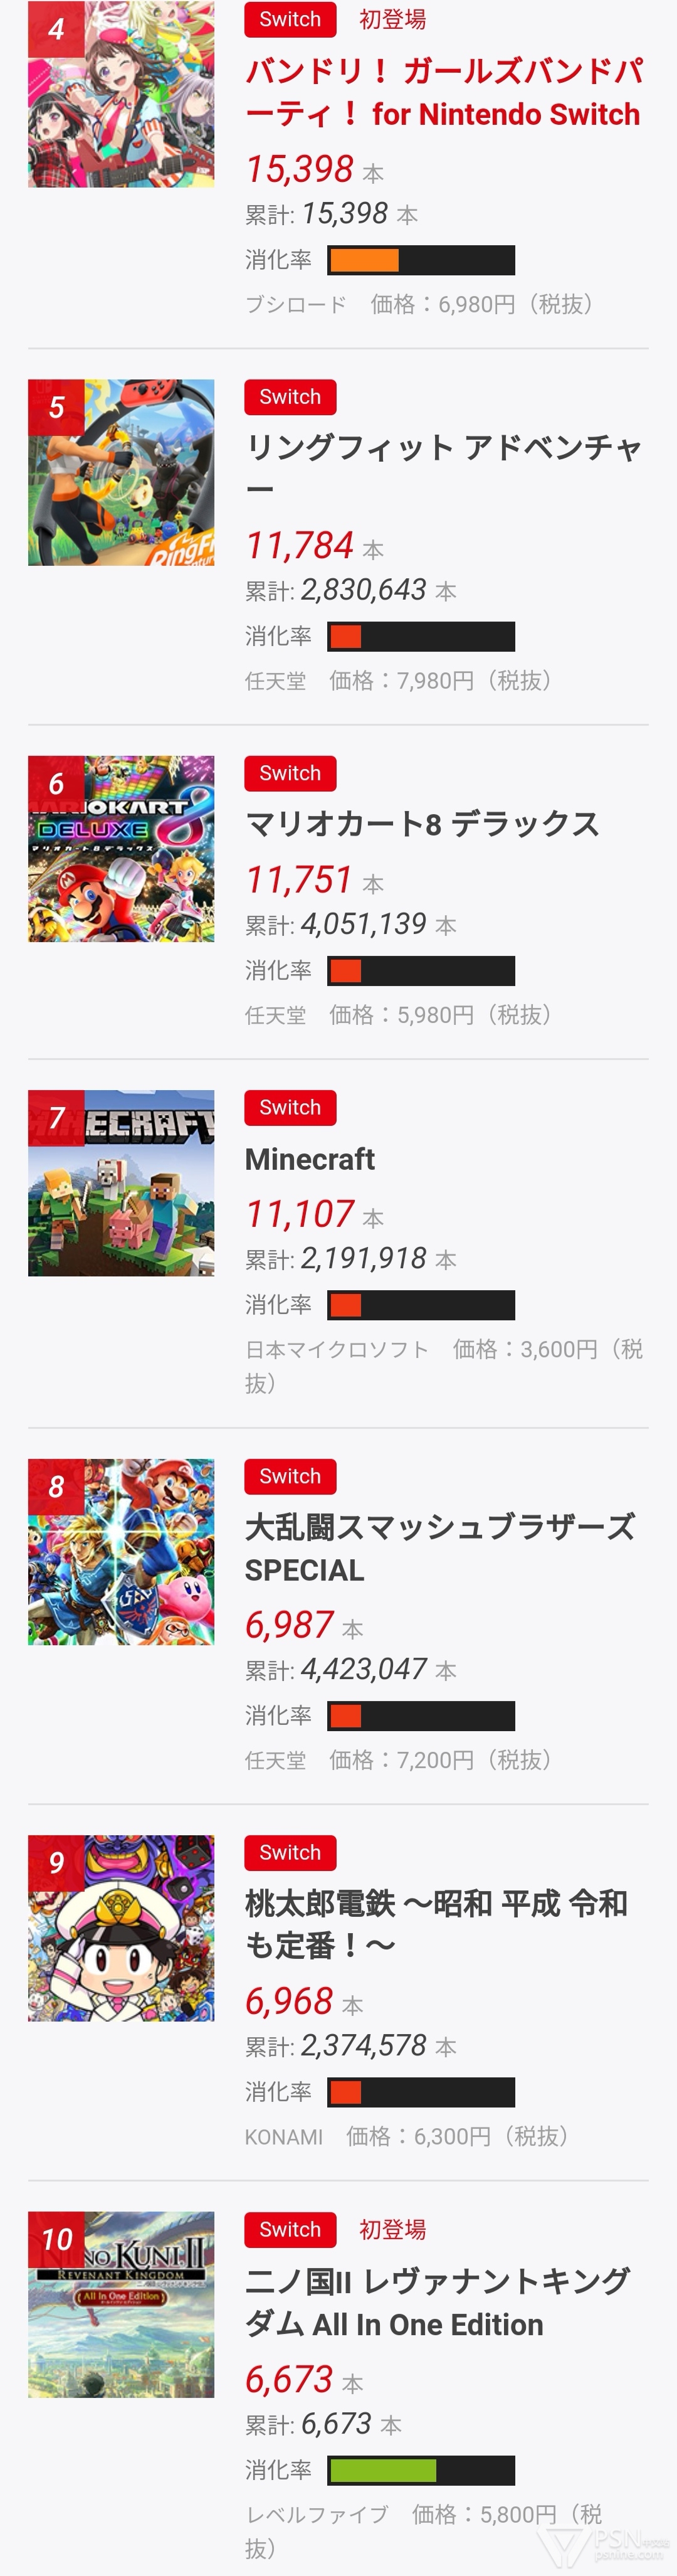Click the Mario Kart 8 Deluxe cover image
This screenshot has height=2576, width=677.
[x=121, y=848]
